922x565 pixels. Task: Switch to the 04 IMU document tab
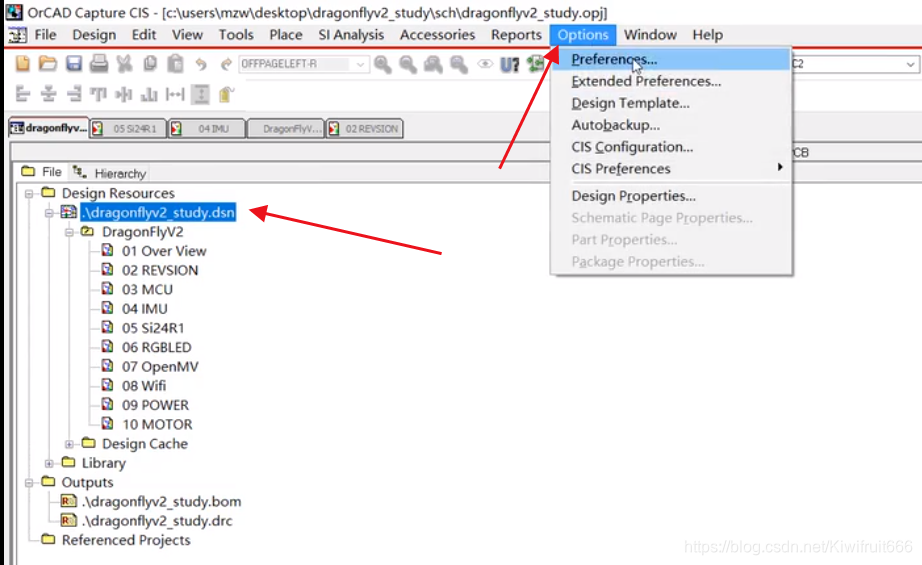coord(211,128)
